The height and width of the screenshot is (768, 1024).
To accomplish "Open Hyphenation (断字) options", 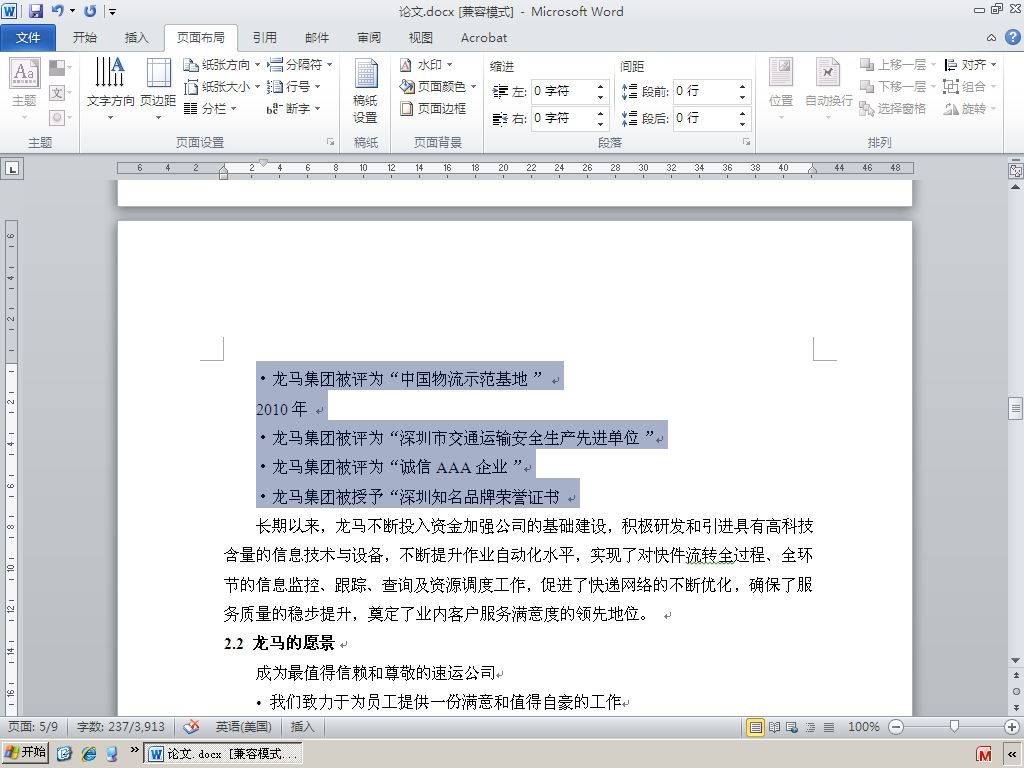I will point(294,108).
